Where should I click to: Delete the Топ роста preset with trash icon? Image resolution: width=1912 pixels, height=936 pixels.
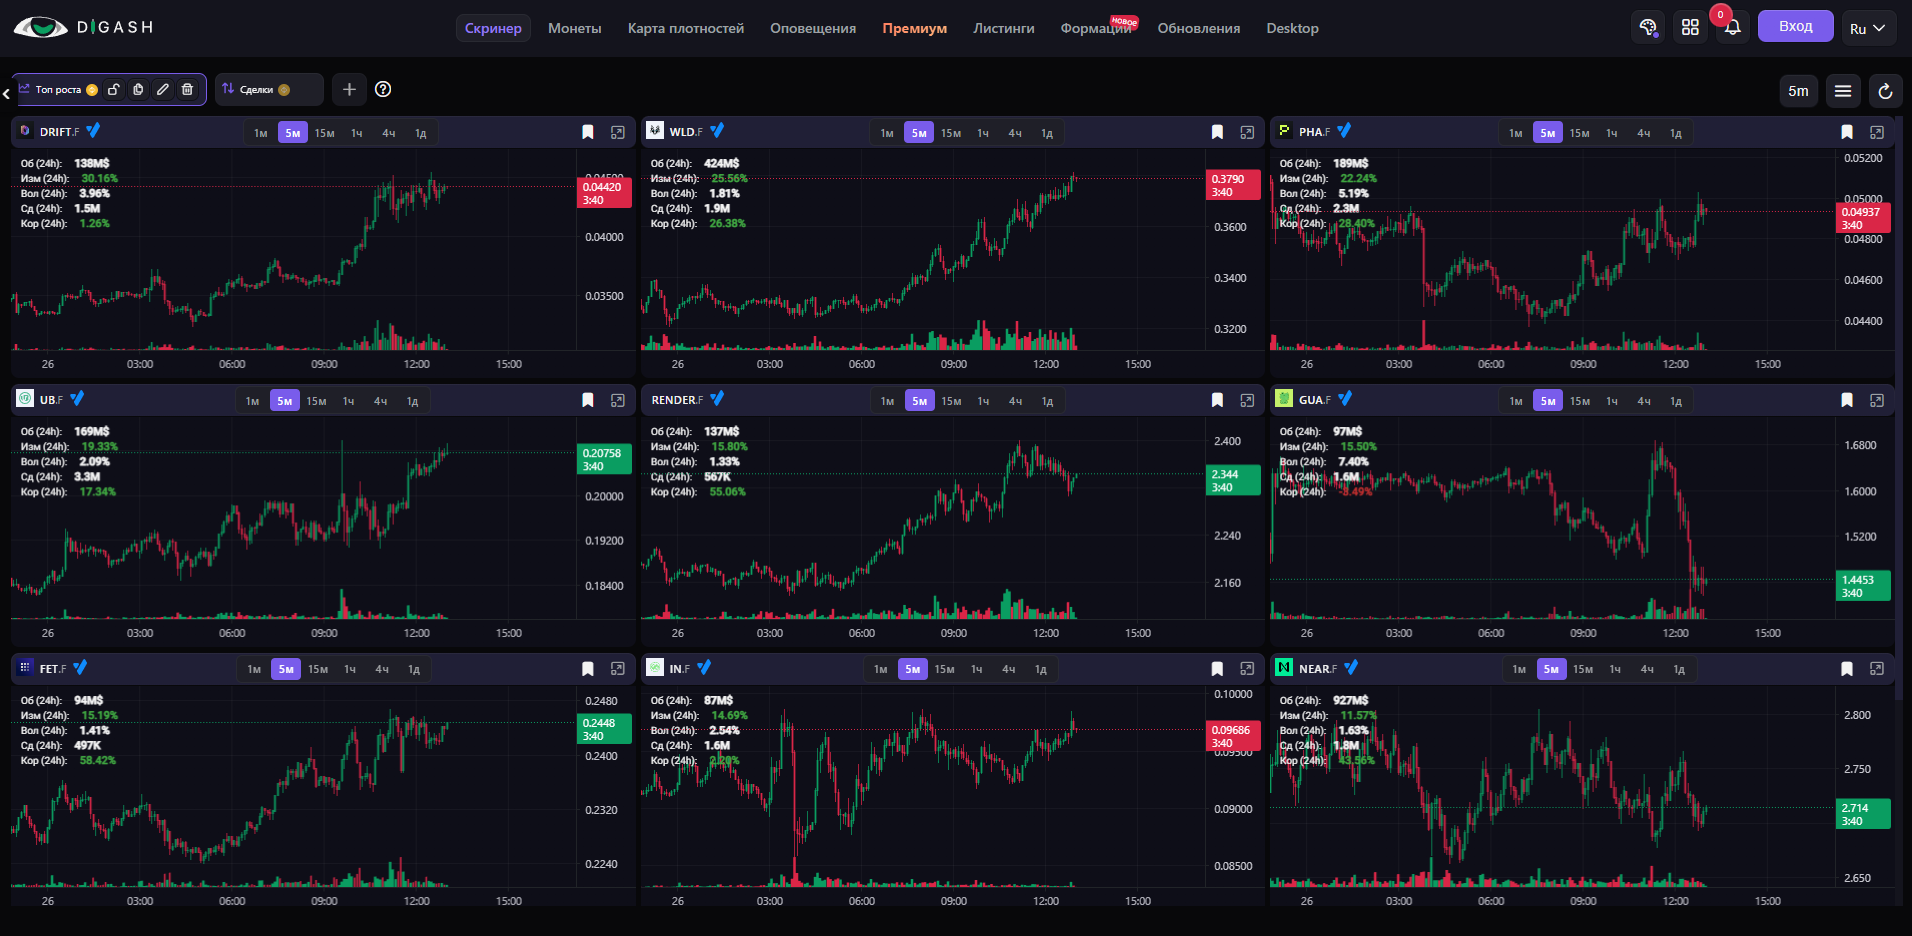(187, 89)
